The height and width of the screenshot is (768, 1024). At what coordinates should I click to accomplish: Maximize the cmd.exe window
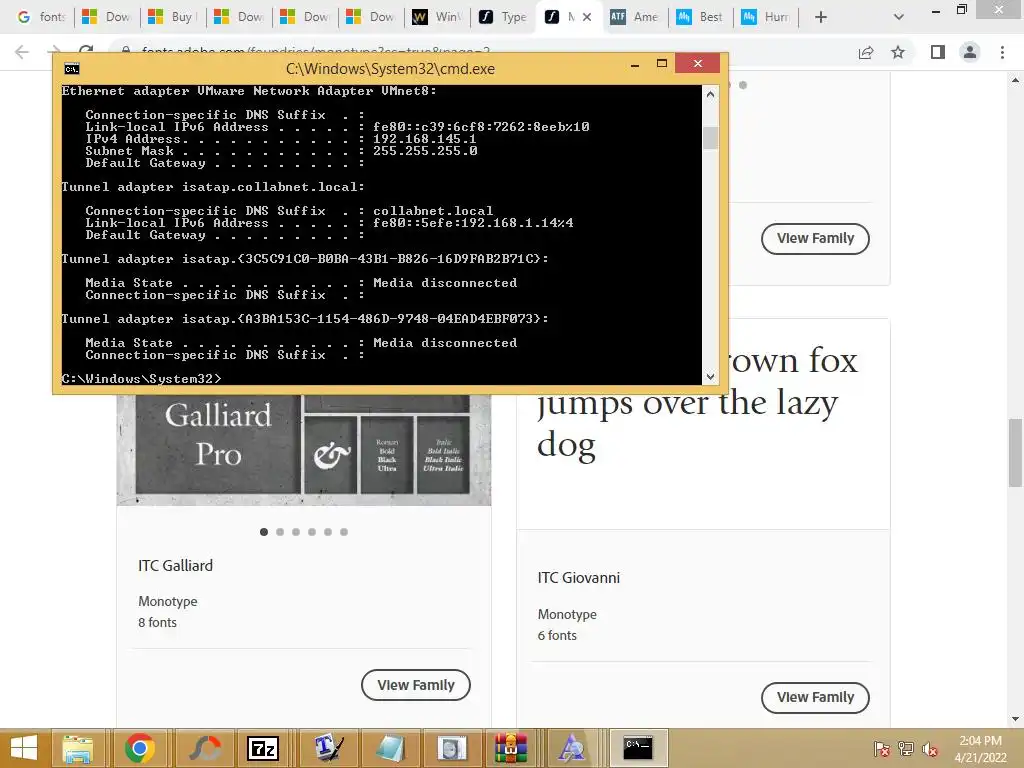coord(662,63)
